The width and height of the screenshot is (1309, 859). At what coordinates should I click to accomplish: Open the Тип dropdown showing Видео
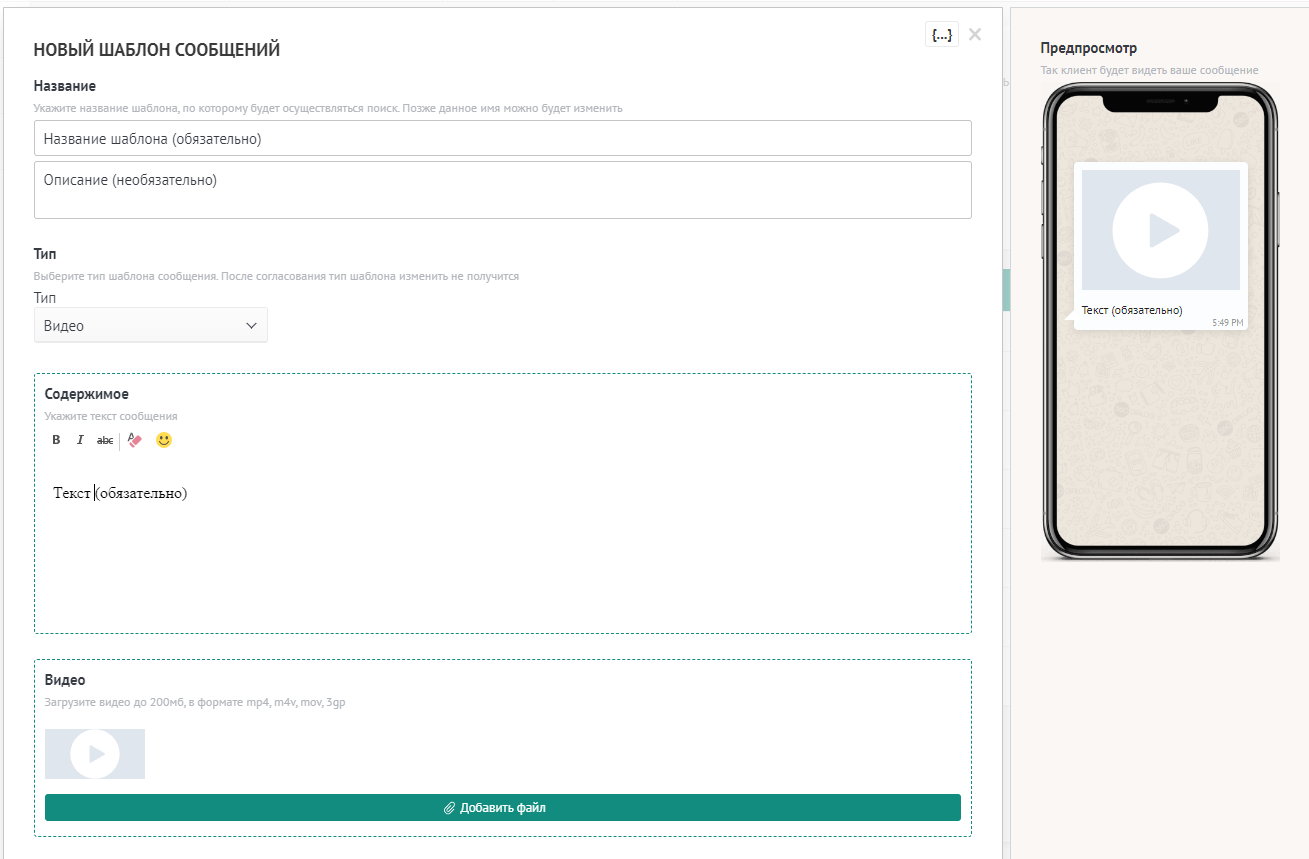(x=151, y=326)
